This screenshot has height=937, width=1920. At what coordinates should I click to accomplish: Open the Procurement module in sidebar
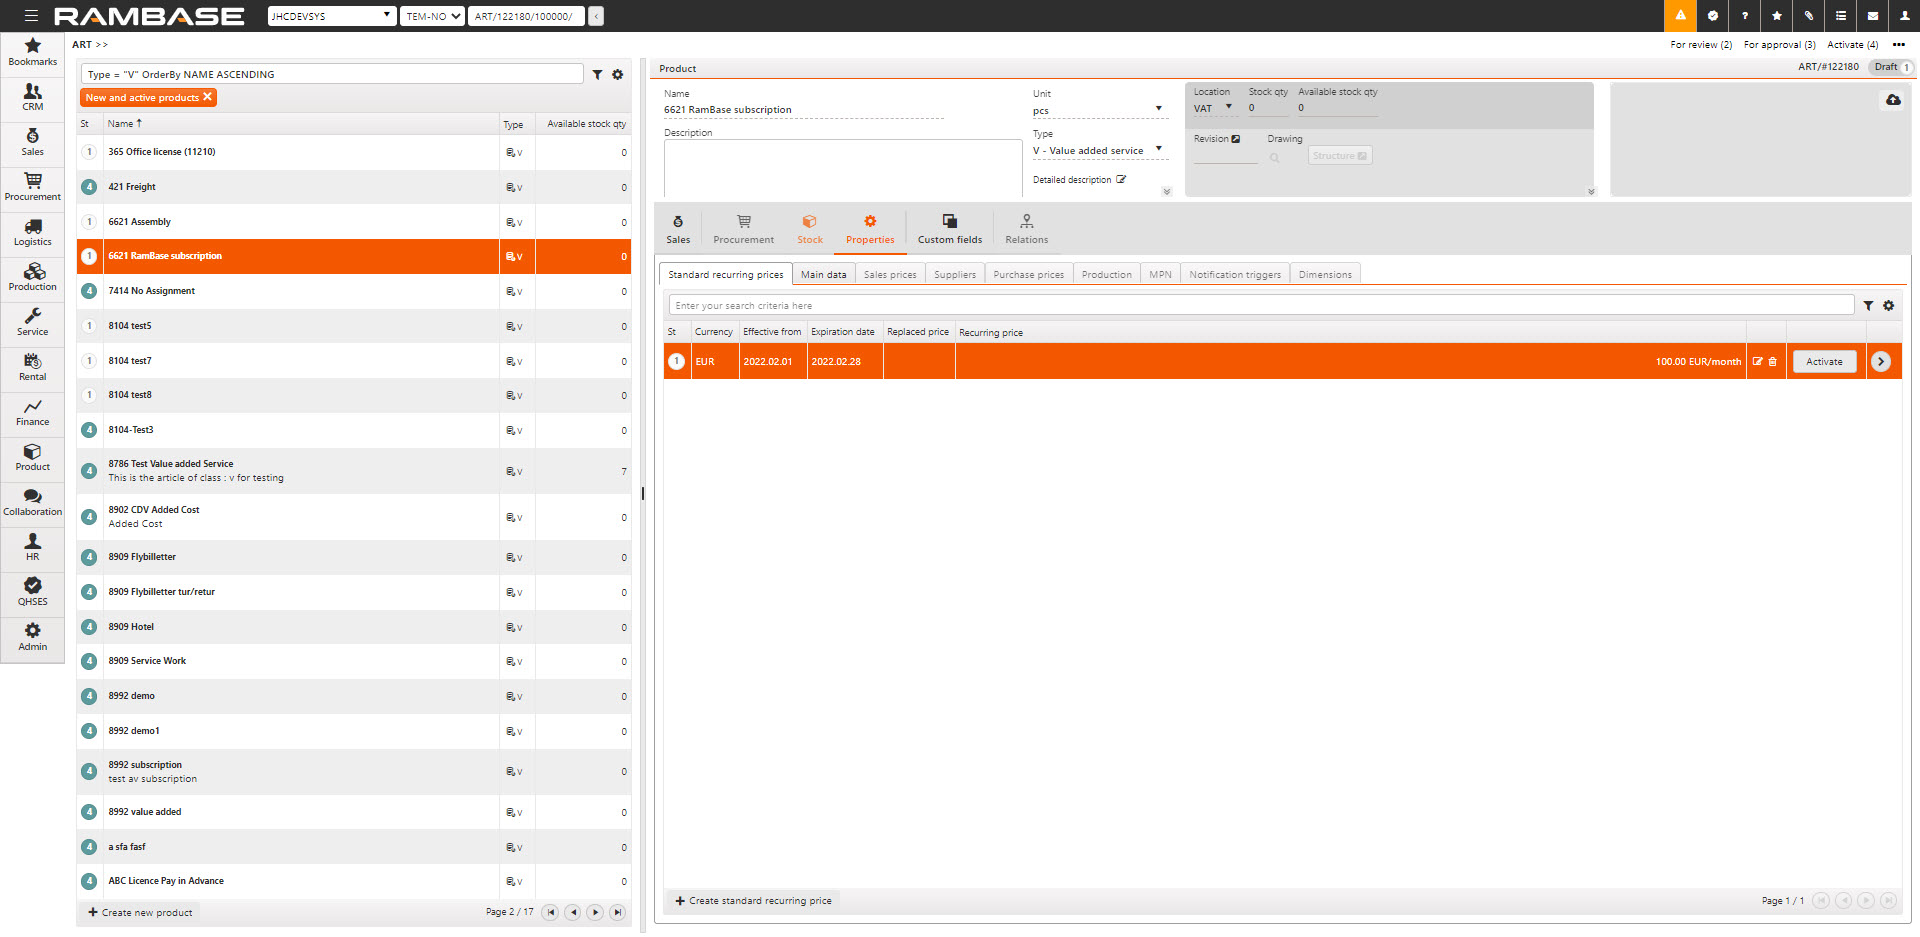32,186
